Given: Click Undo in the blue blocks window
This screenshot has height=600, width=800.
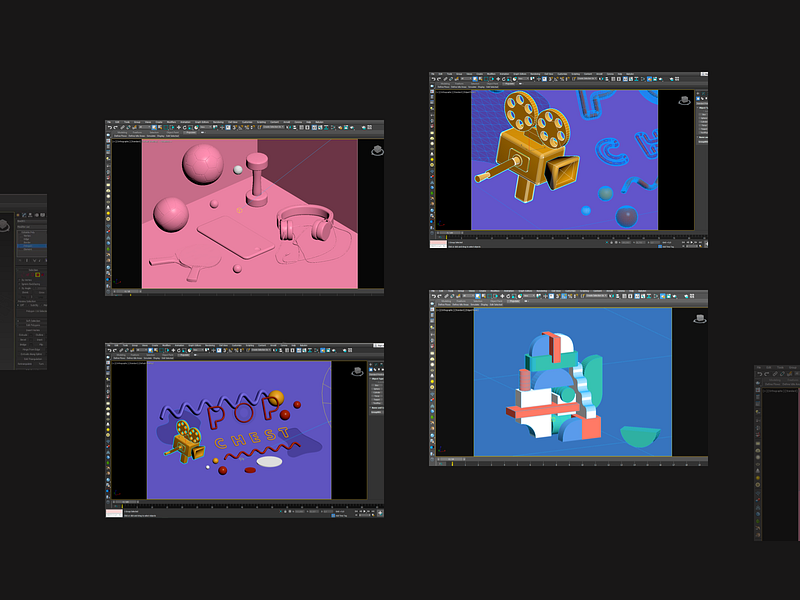Looking at the screenshot, I should pyautogui.click(x=434, y=296).
